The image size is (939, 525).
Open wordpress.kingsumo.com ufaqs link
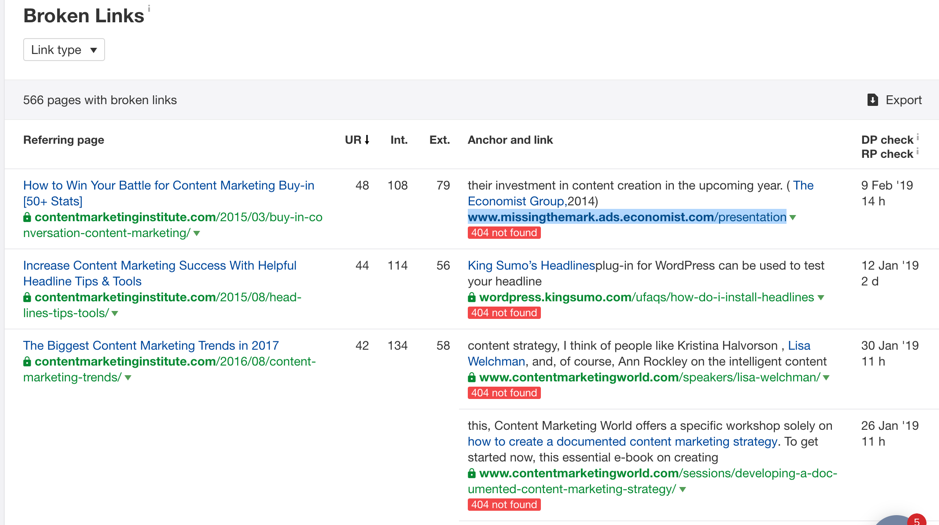click(x=646, y=298)
